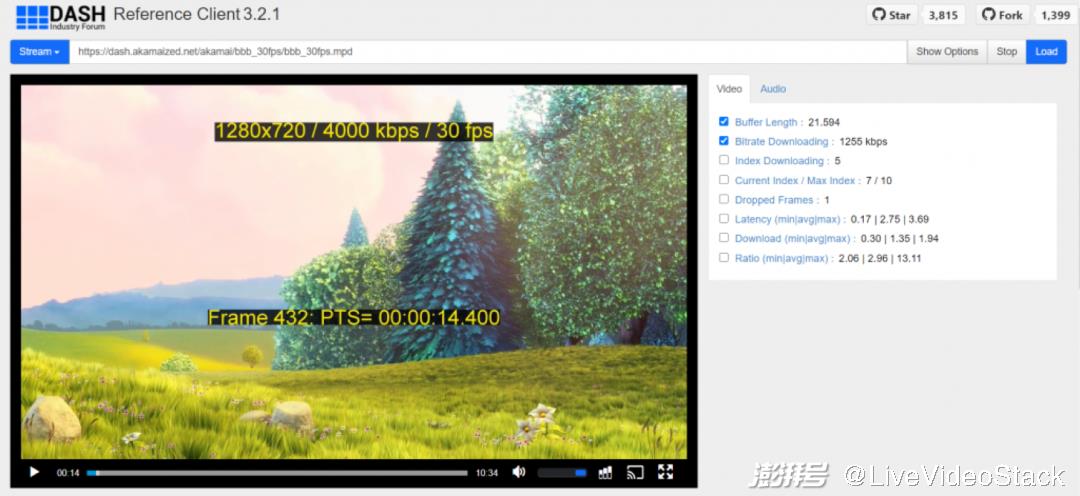The height and width of the screenshot is (496, 1080).
Task: Play the video with the play icon
Action: coord(34,473)
